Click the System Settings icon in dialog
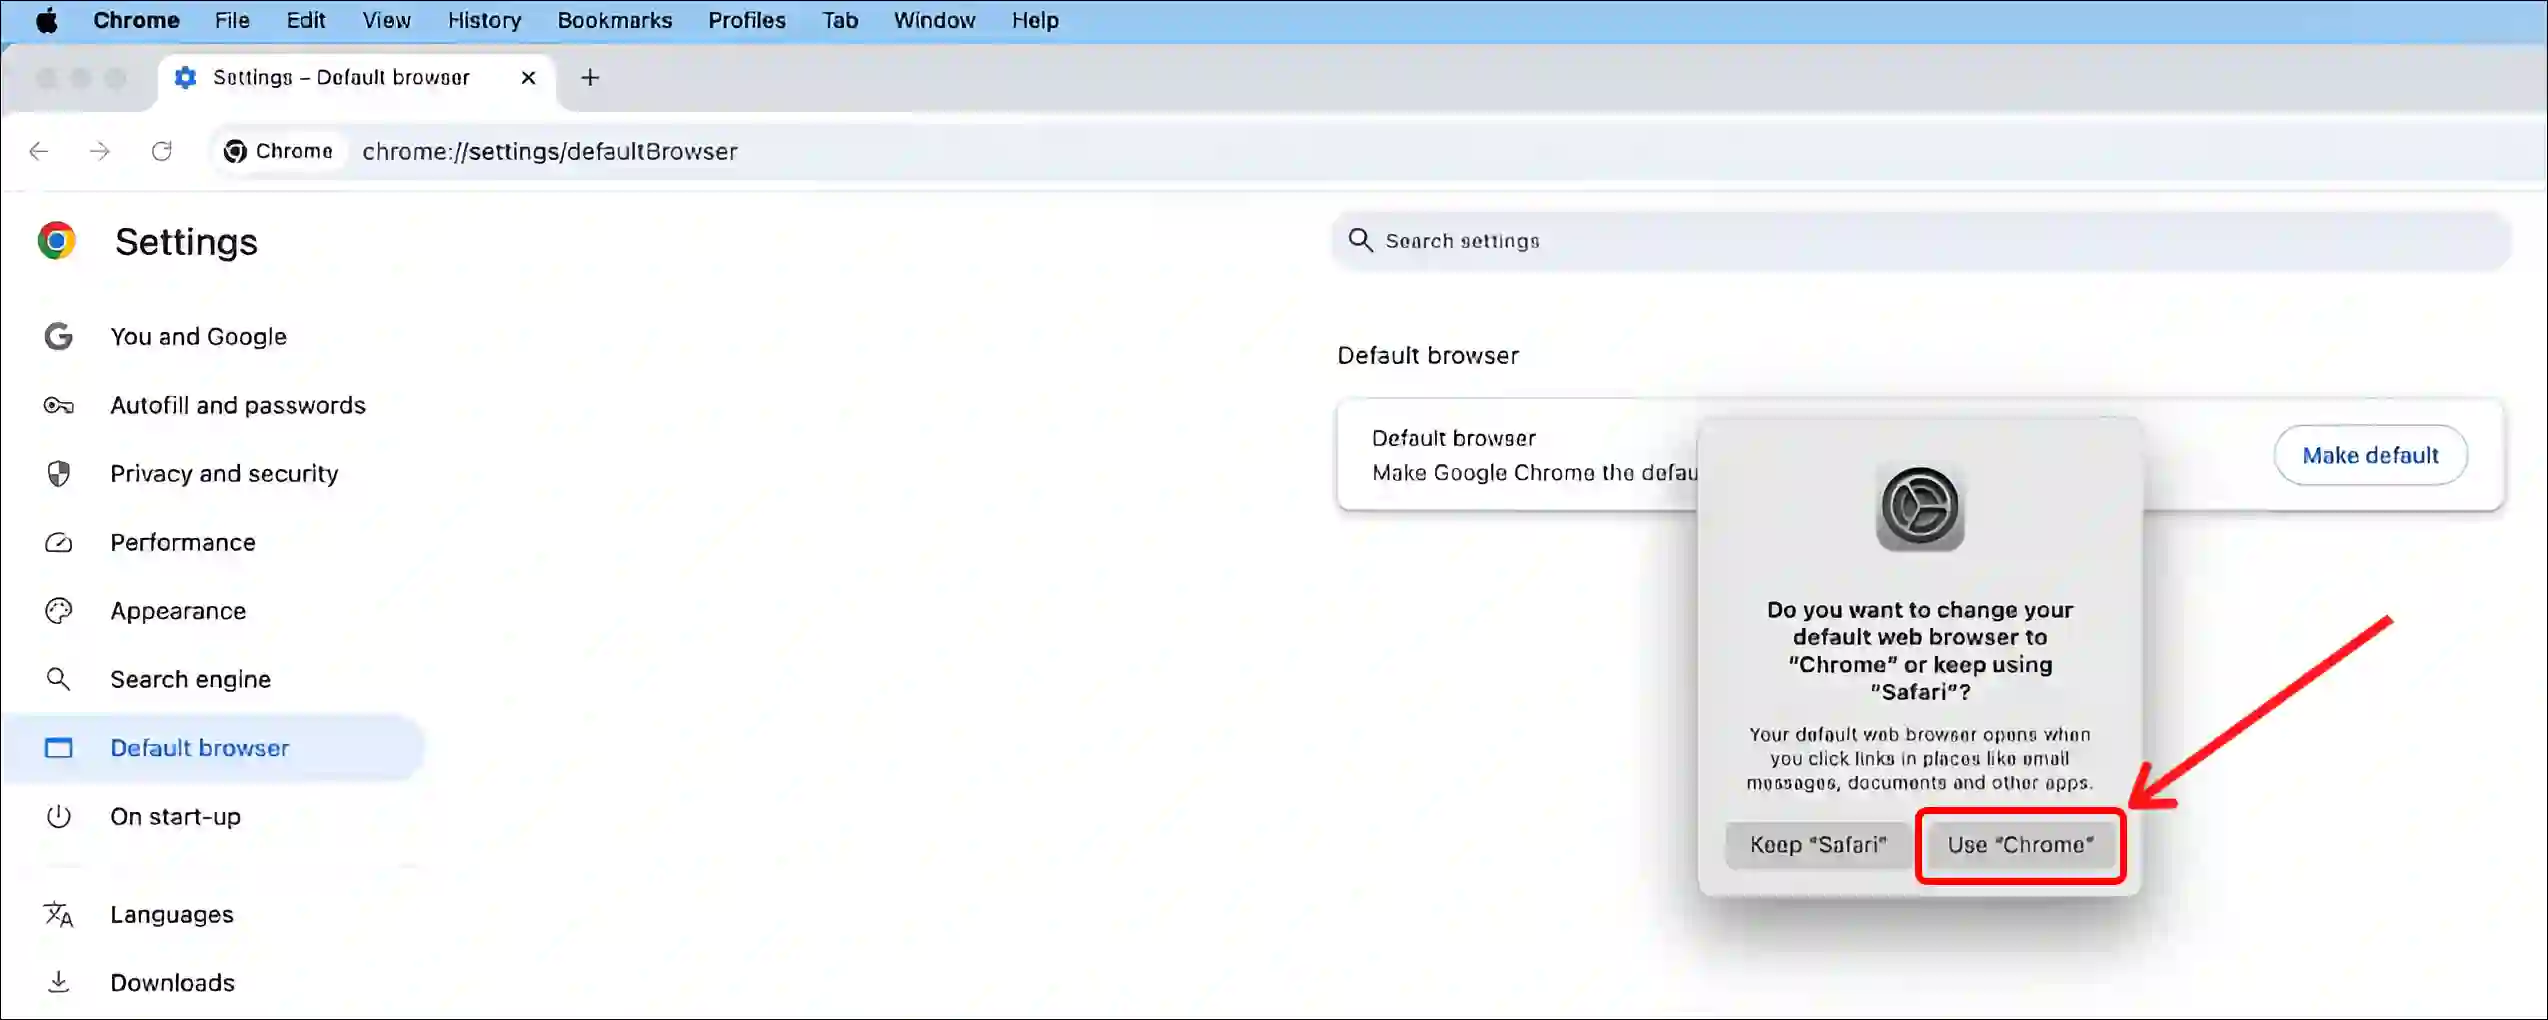The width and height of the screenshot is (2548, 1020). click(x=1920, y=508)
